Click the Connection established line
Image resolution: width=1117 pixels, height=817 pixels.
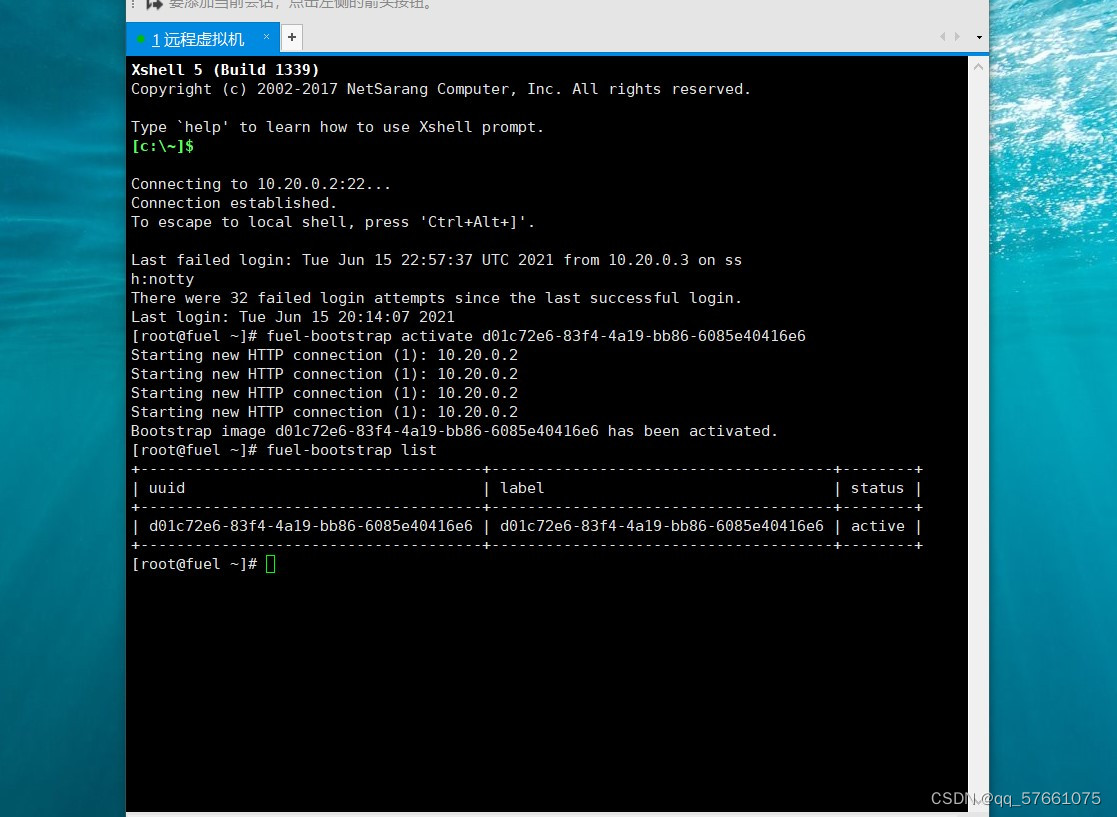pyautogui.click(x=234, y=202)
